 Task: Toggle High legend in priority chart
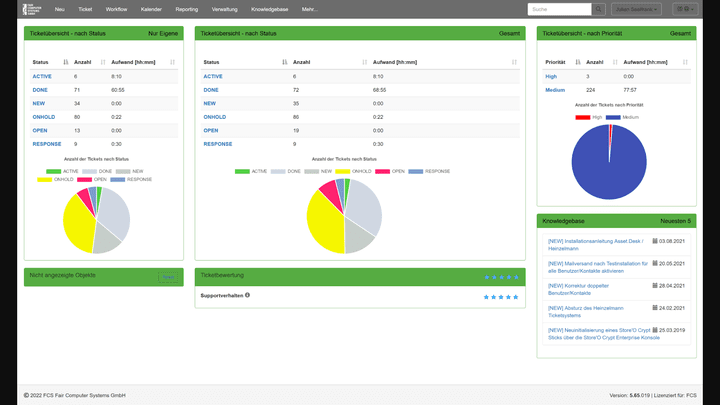[x=590, y=117]
